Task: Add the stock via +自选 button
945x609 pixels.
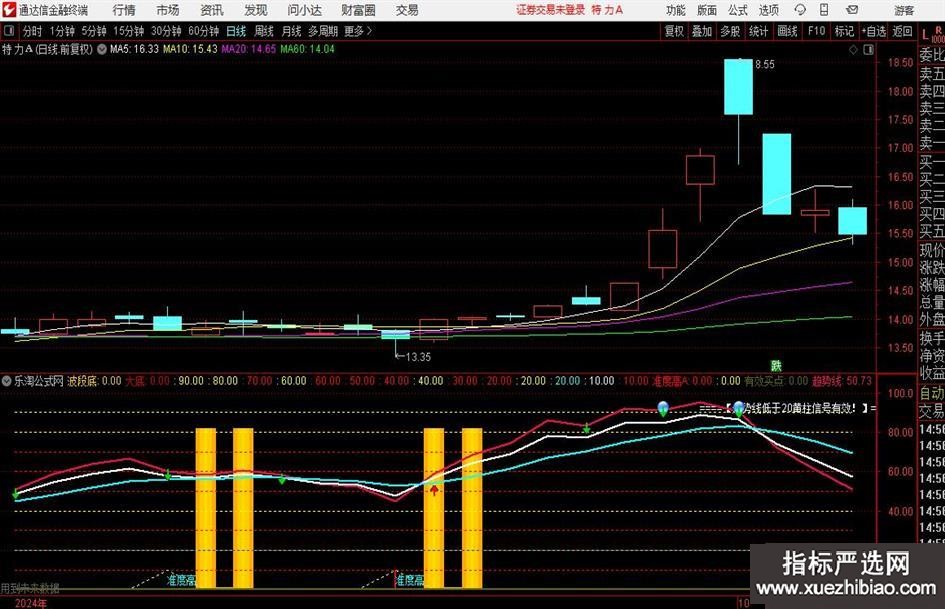Action: coord(874,31)
